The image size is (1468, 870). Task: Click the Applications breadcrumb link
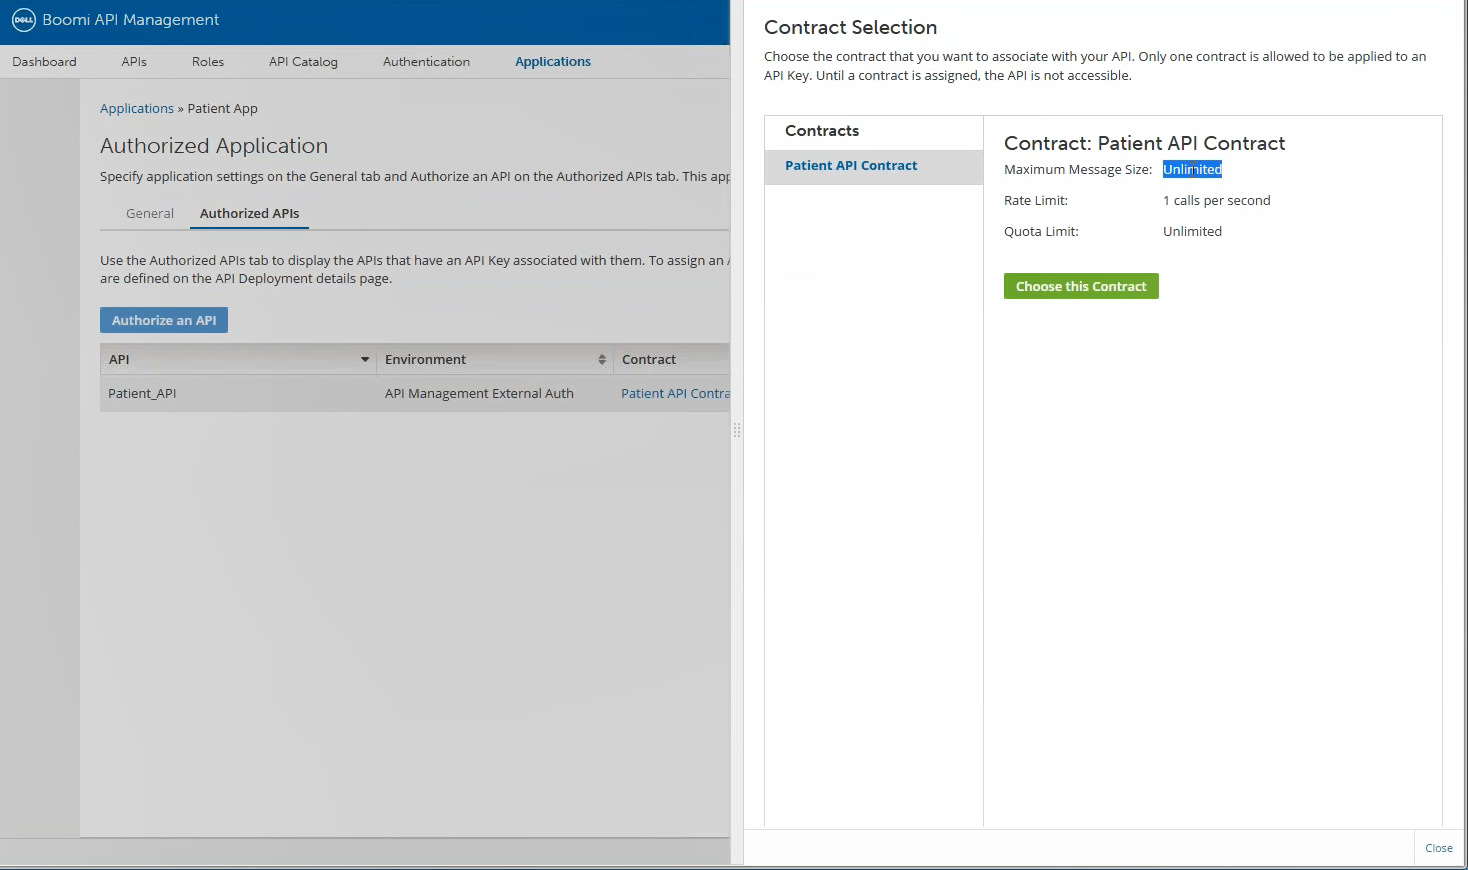[137, 108]
